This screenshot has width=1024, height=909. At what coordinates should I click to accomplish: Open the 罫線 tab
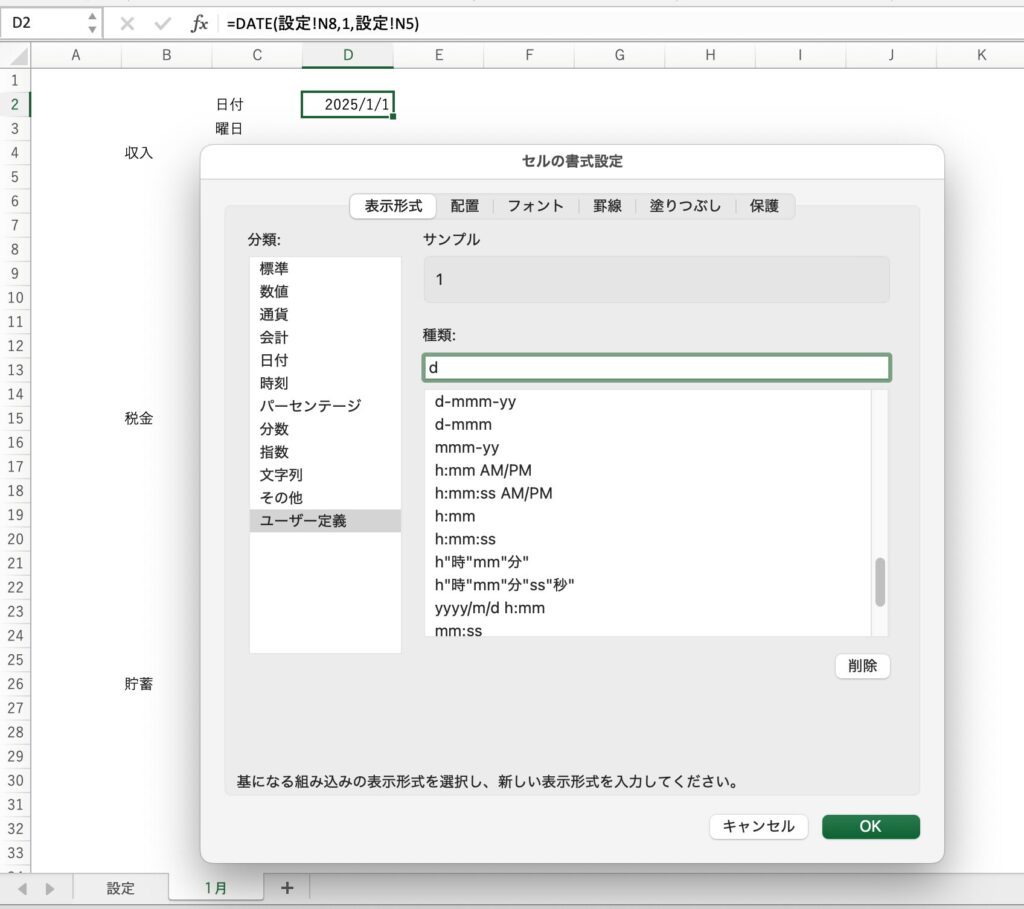click(x=607, y=206)
